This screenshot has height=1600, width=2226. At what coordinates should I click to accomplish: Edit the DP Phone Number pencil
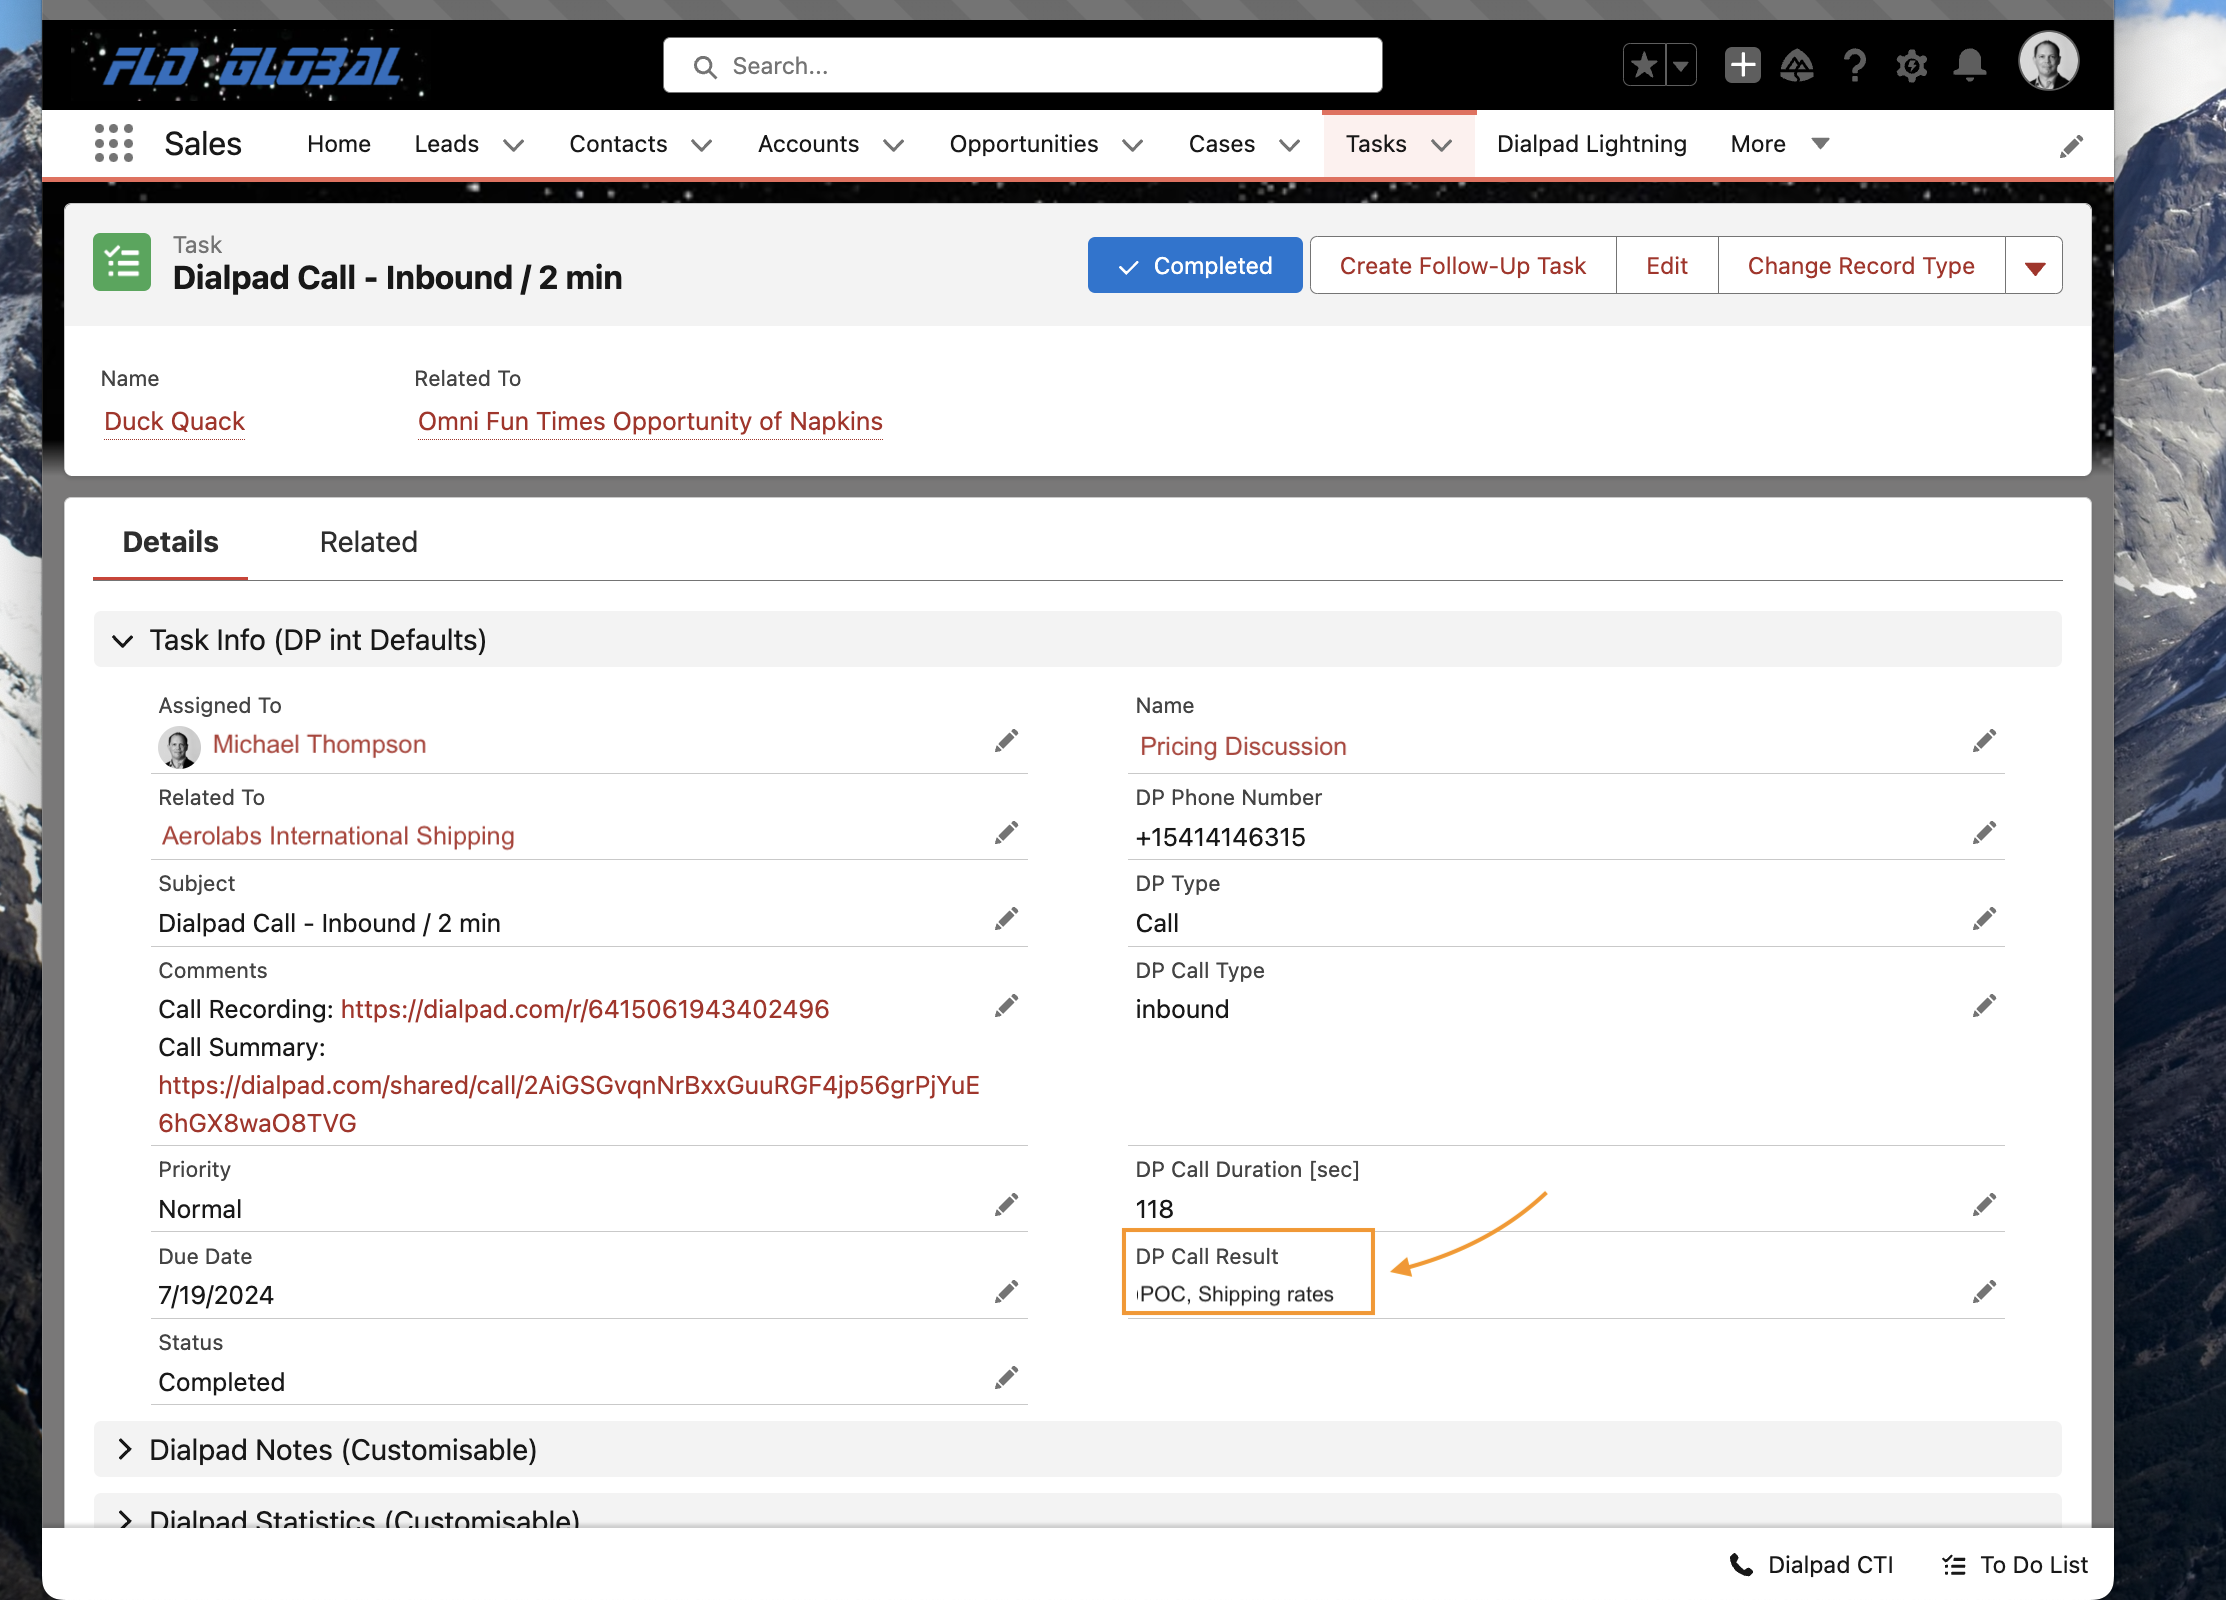[1984, 833]
